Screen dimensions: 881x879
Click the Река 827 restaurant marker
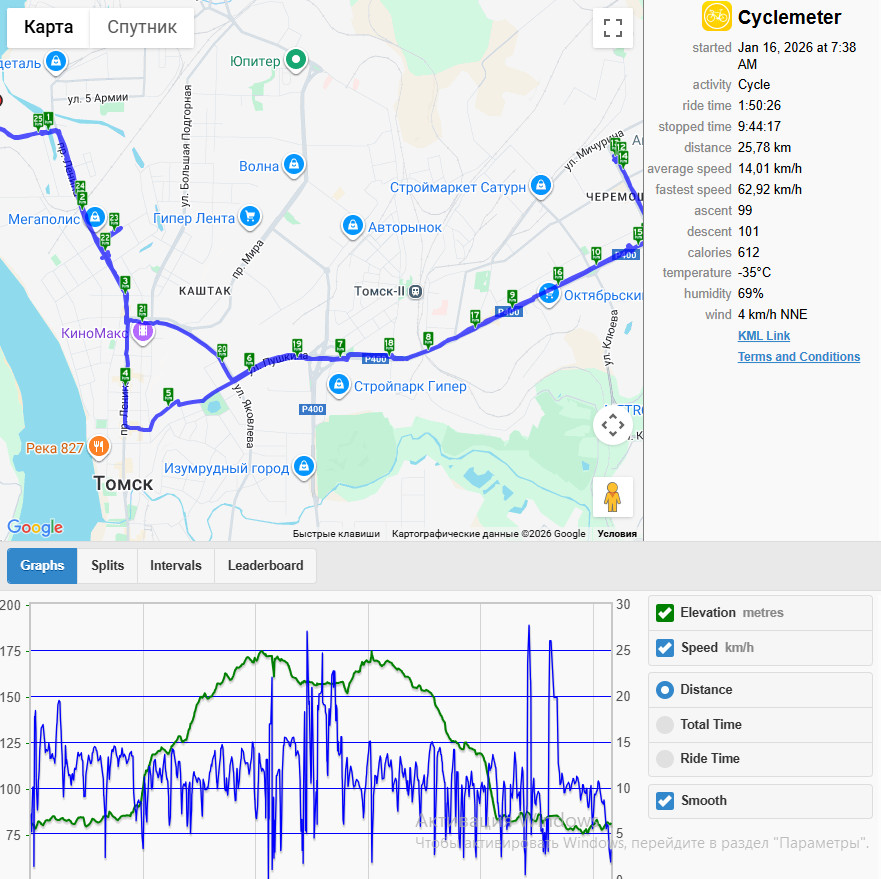click(x=99, y=448)
